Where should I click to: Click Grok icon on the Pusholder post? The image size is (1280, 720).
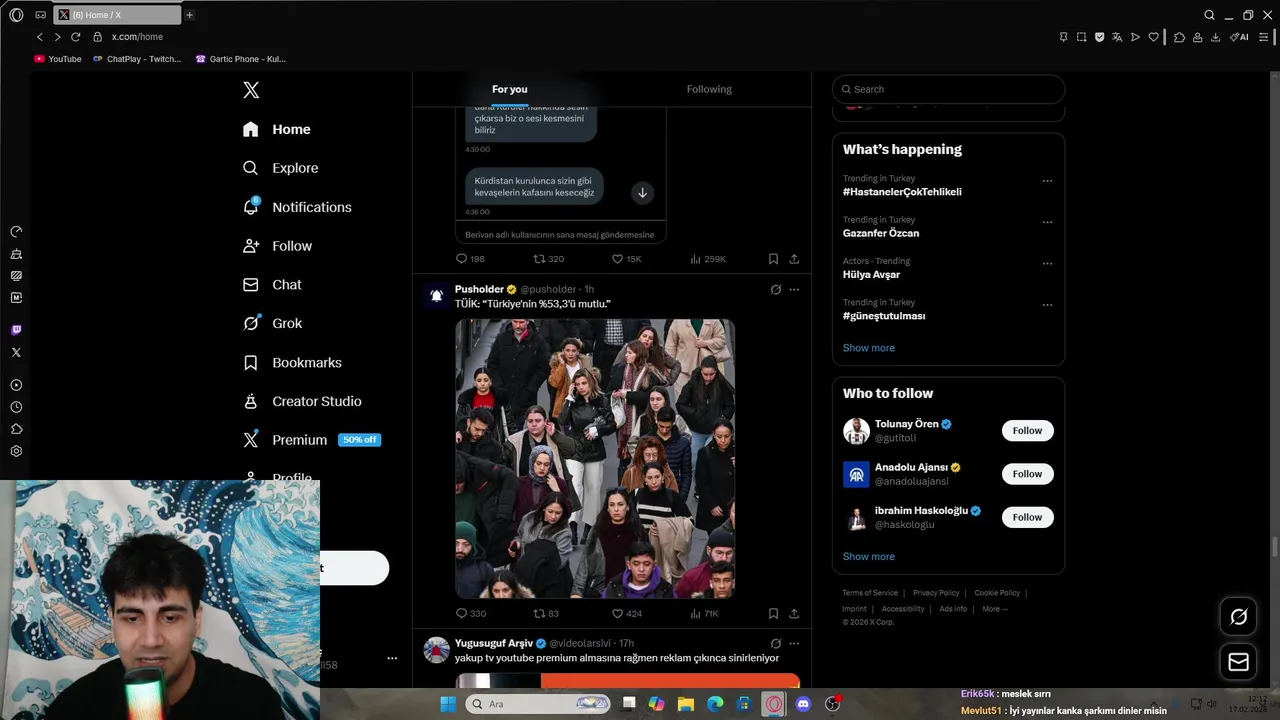(x=775, y=290)
